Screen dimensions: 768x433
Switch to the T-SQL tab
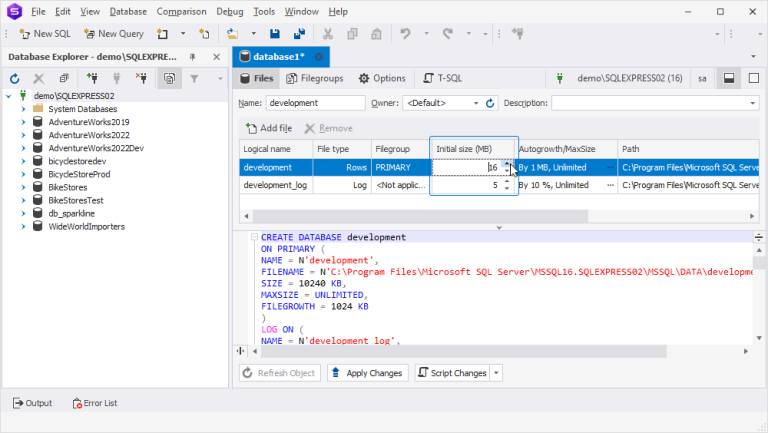(x=442, y=78)
